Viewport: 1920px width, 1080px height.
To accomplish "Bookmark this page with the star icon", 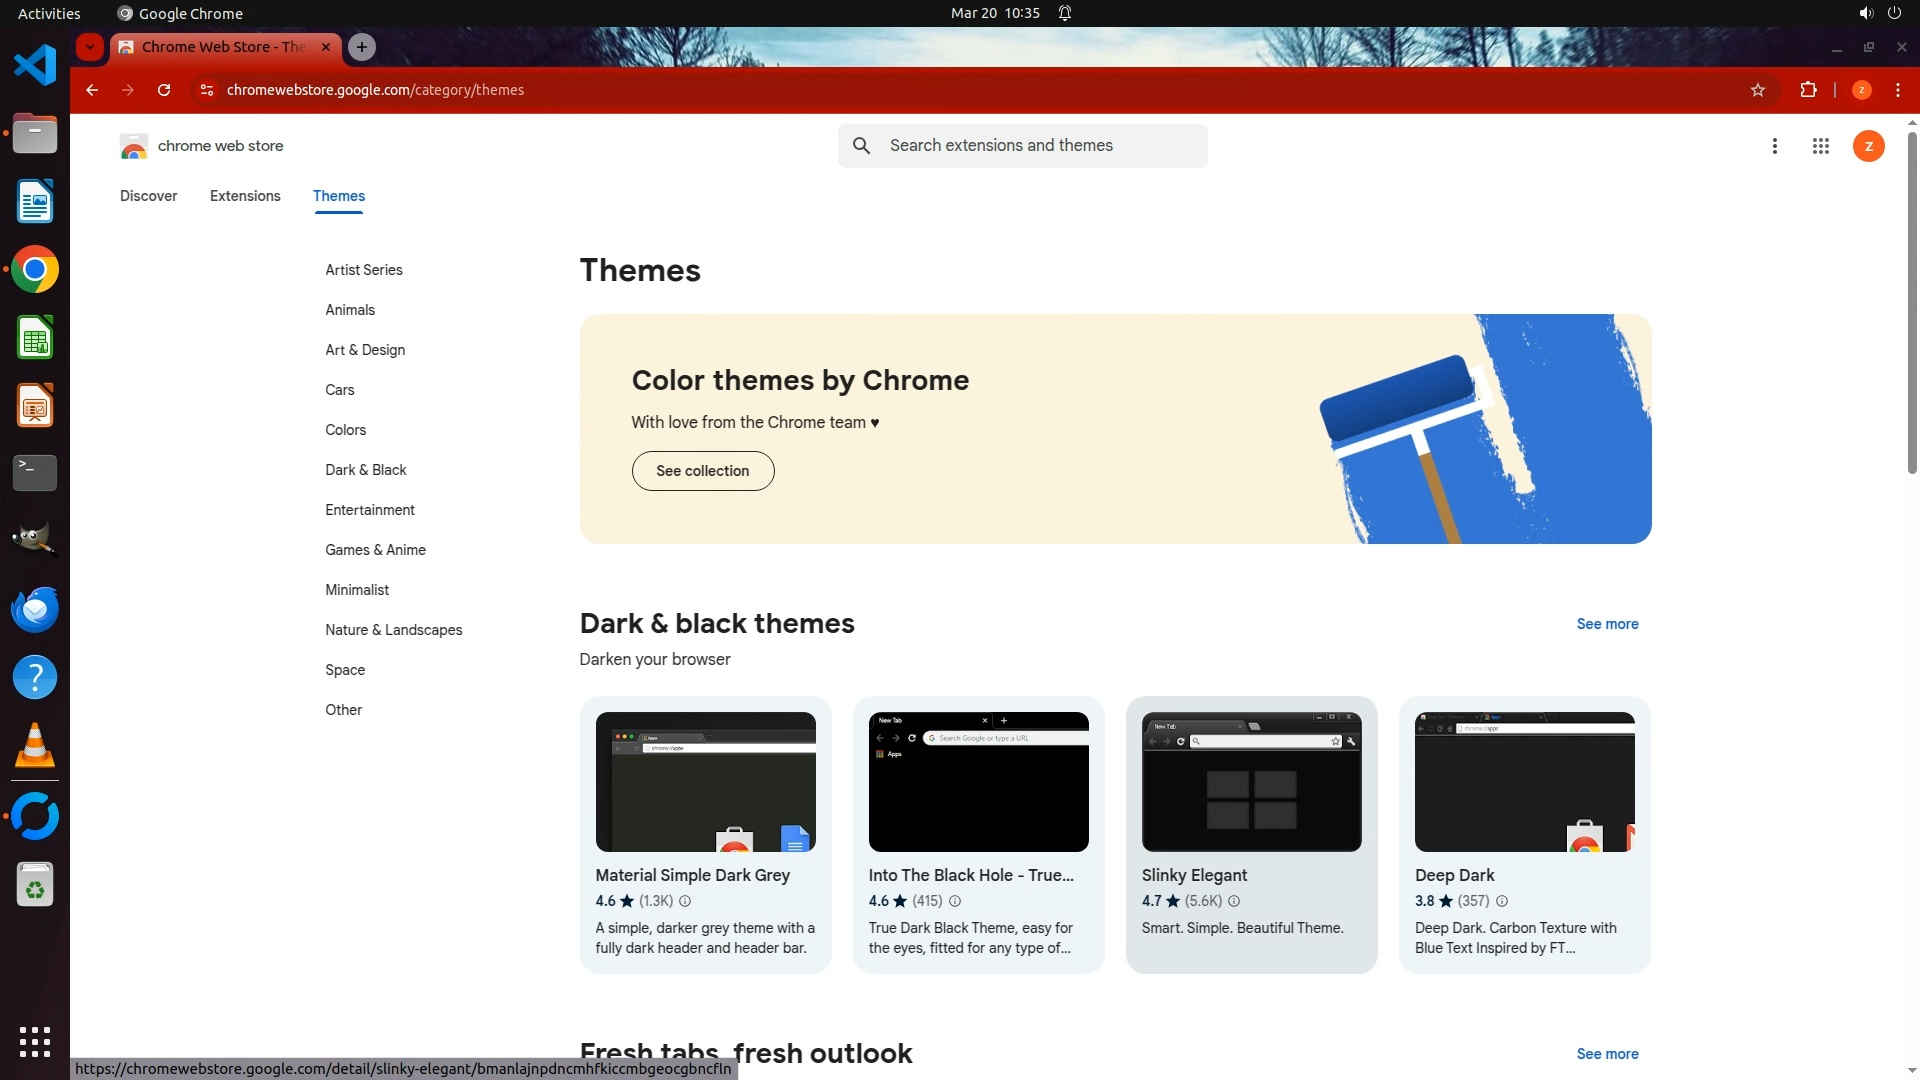I will 1758,90.
